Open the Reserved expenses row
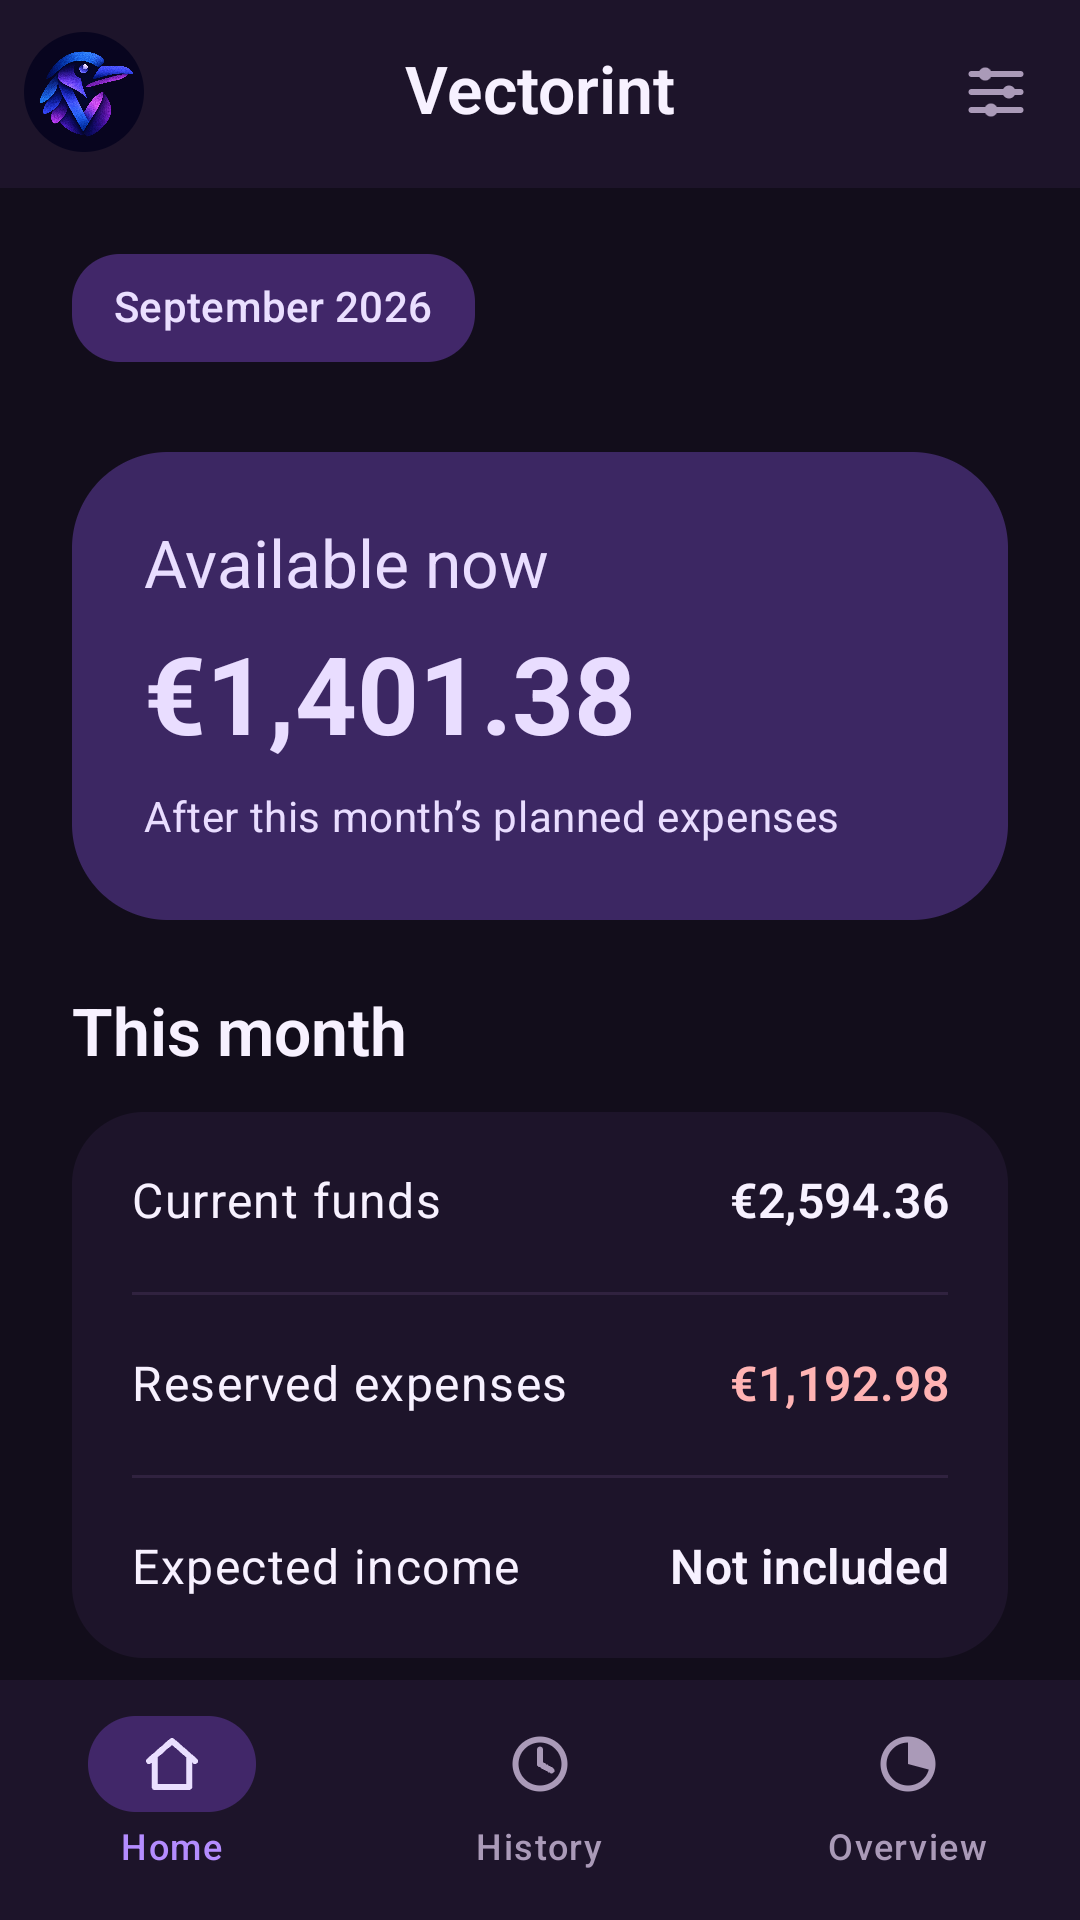This screenshot has width=1080, height=1920. tap(540, 1385)
